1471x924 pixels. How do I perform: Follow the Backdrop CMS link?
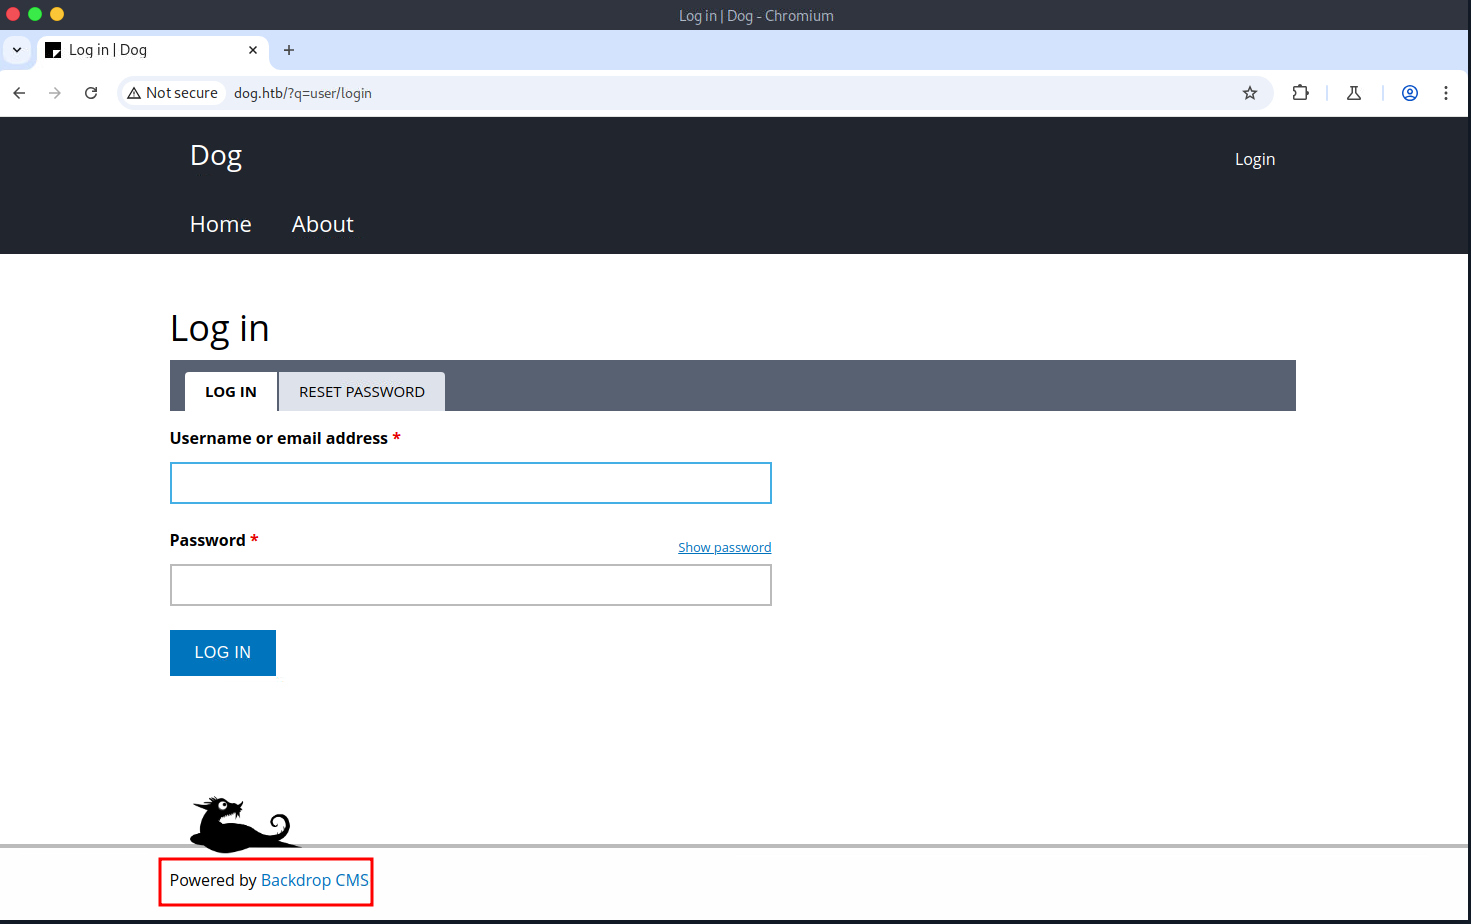[315, 880]
